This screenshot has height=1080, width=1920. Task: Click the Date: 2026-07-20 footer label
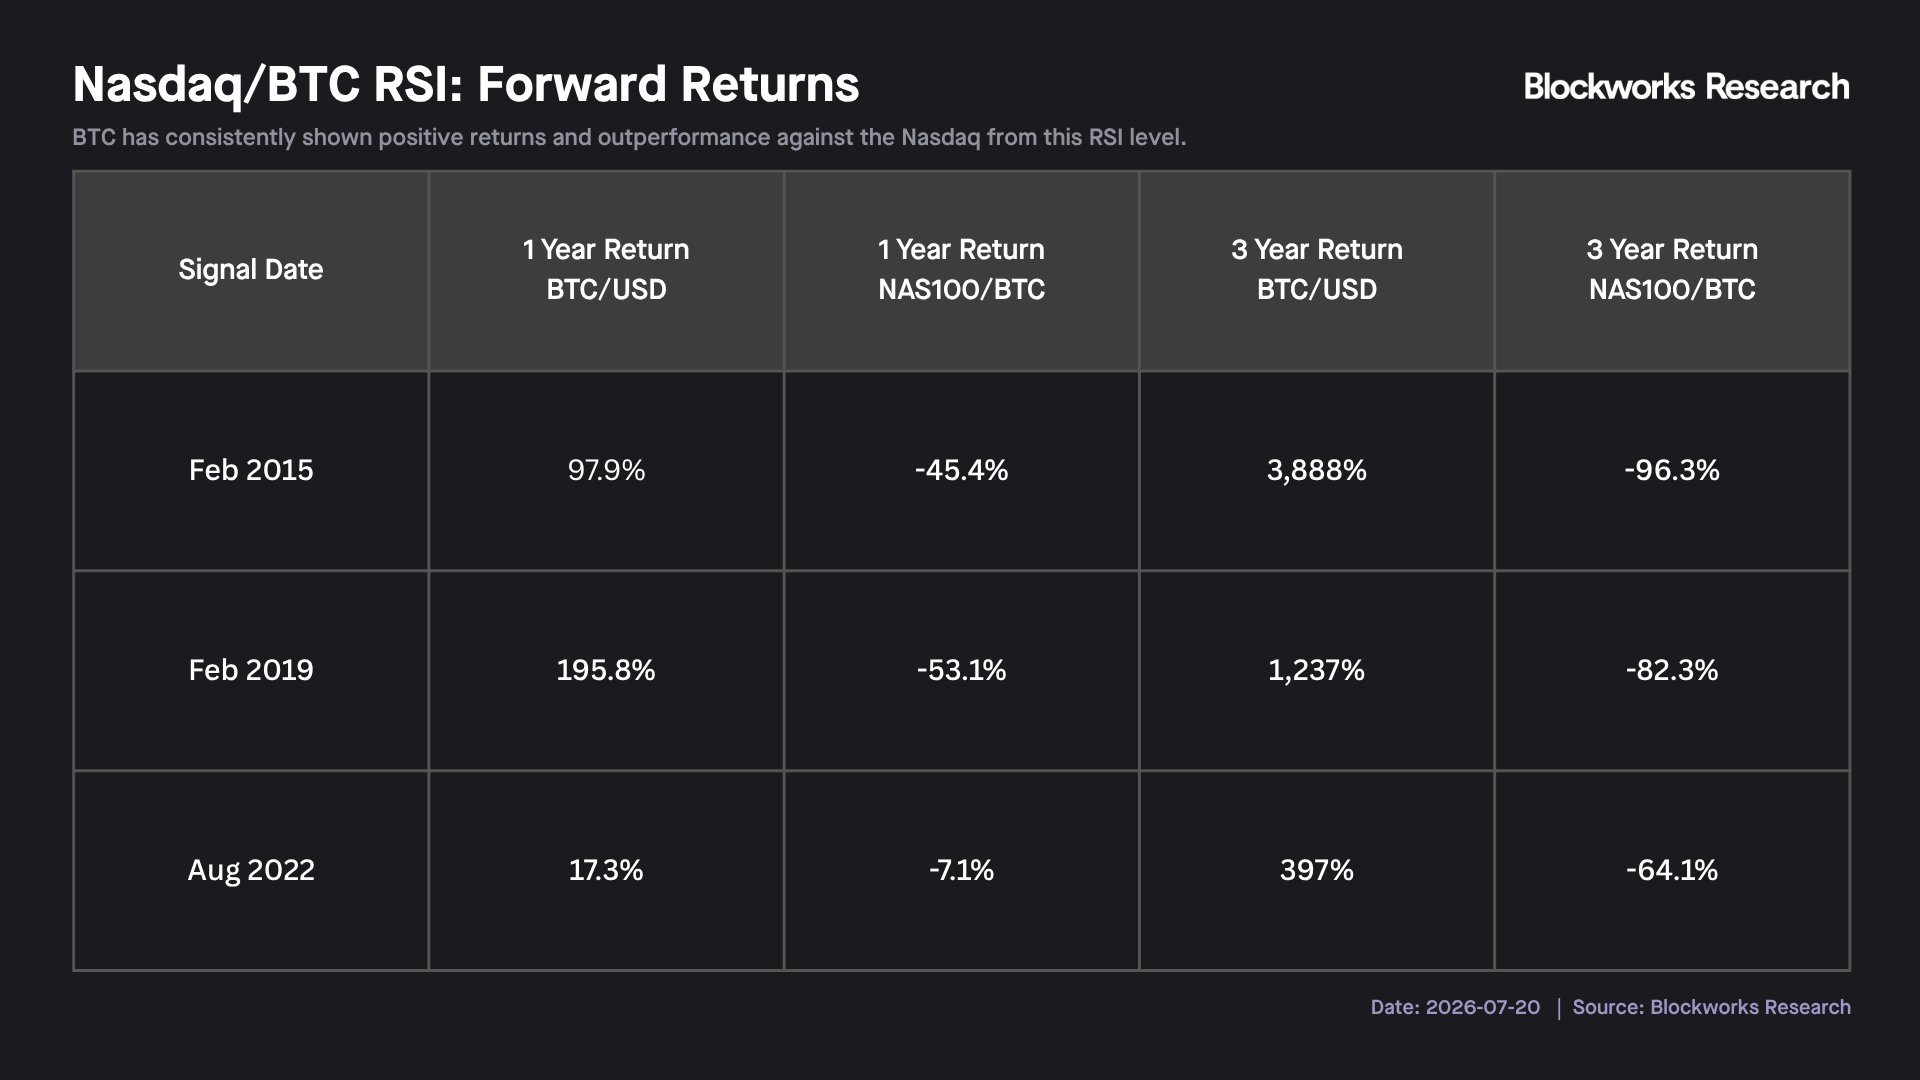(x=1455, y=1008)
